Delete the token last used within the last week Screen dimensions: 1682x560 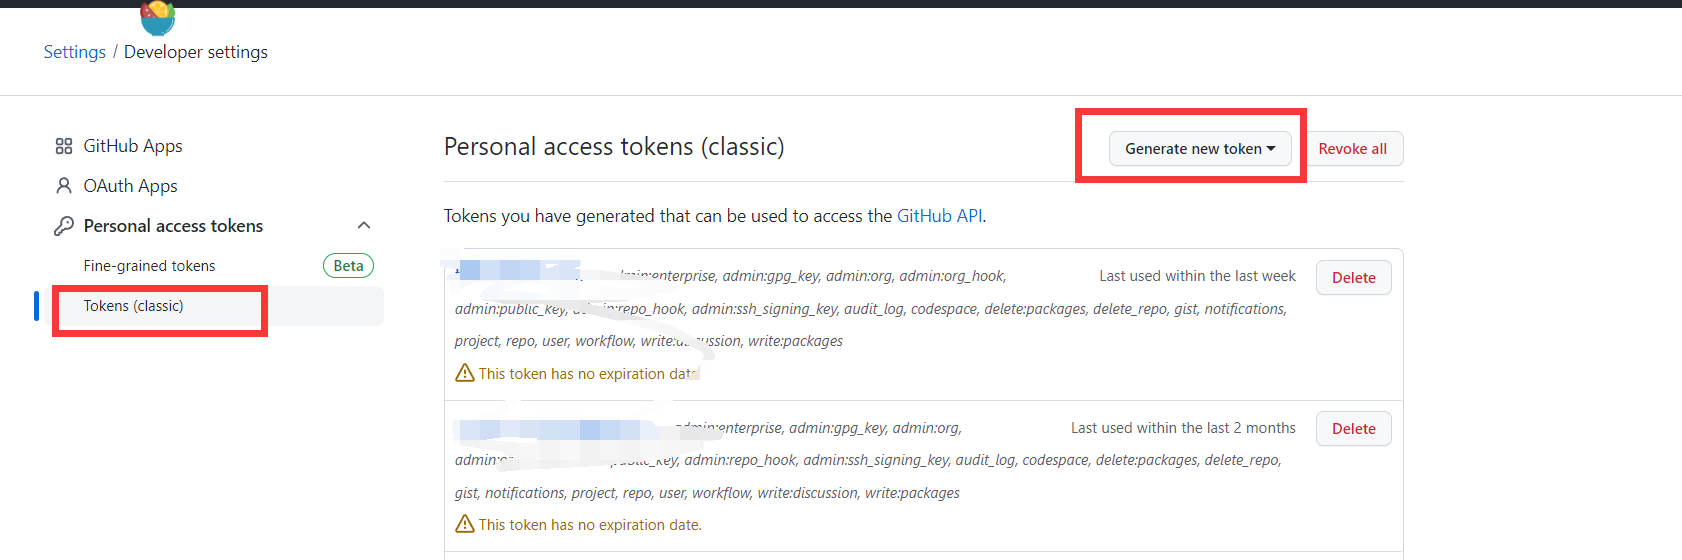pos(1353,278)
